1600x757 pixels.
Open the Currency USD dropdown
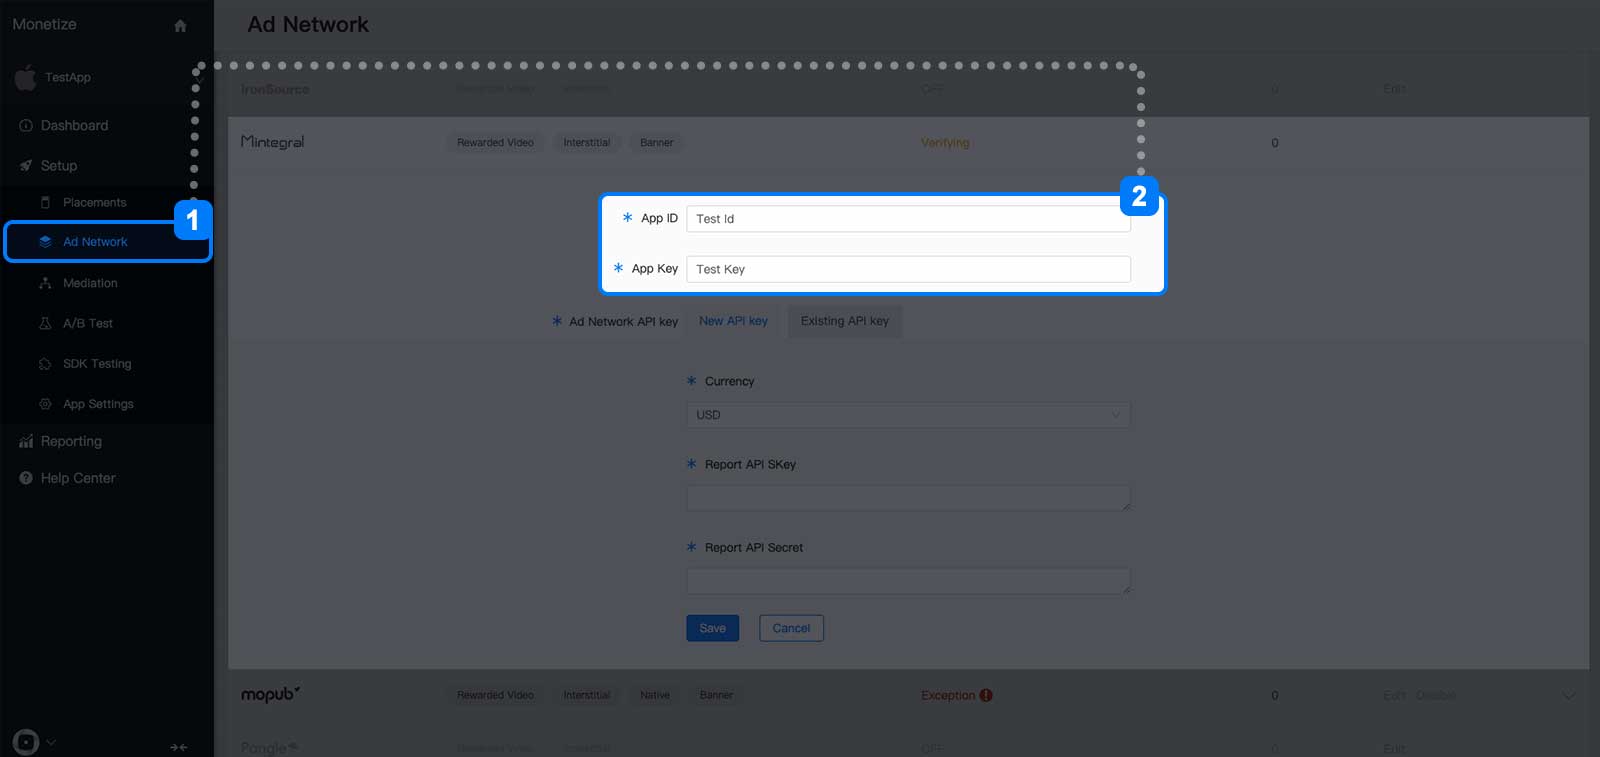(x=908, y=415)
